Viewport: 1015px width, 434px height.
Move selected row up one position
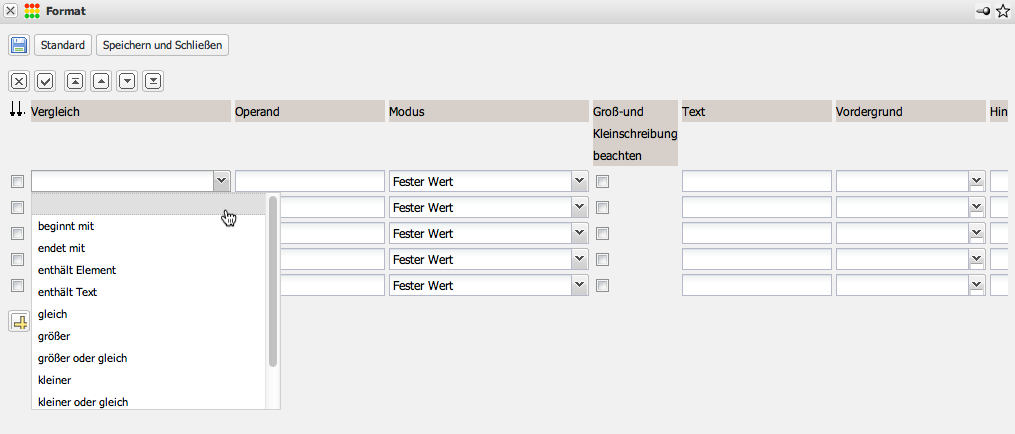(101, 81)
